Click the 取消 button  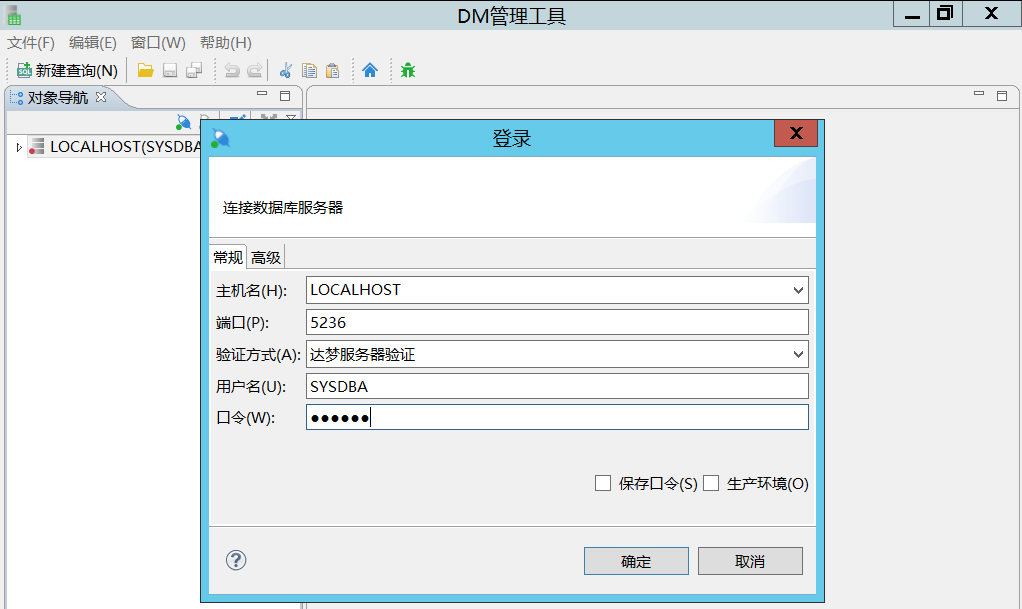coord(750,561)
